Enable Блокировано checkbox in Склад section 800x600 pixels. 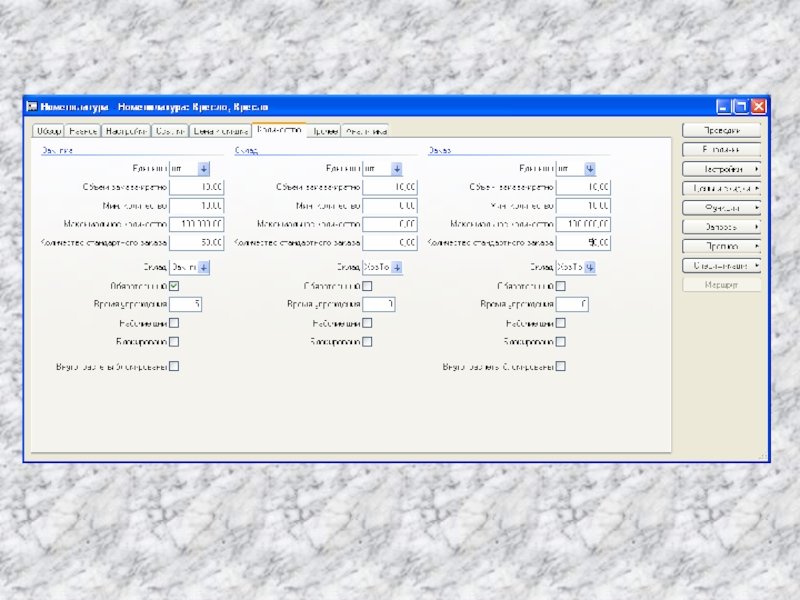pyautogui.click(x=367, y=342)
